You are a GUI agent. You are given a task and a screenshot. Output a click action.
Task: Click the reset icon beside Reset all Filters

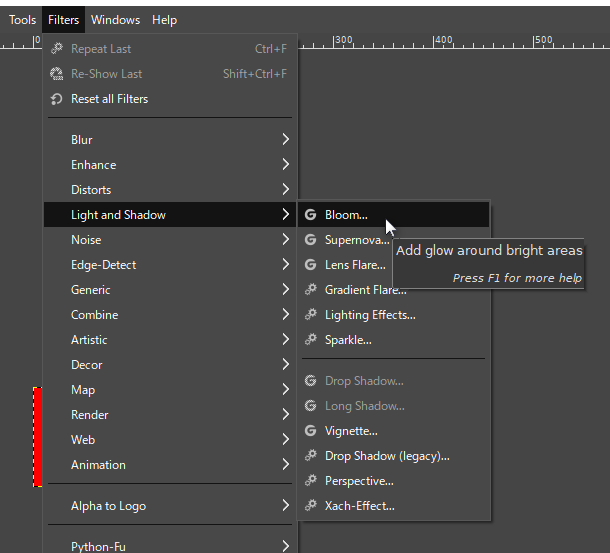pyautogui.click(x=57, y=99)
